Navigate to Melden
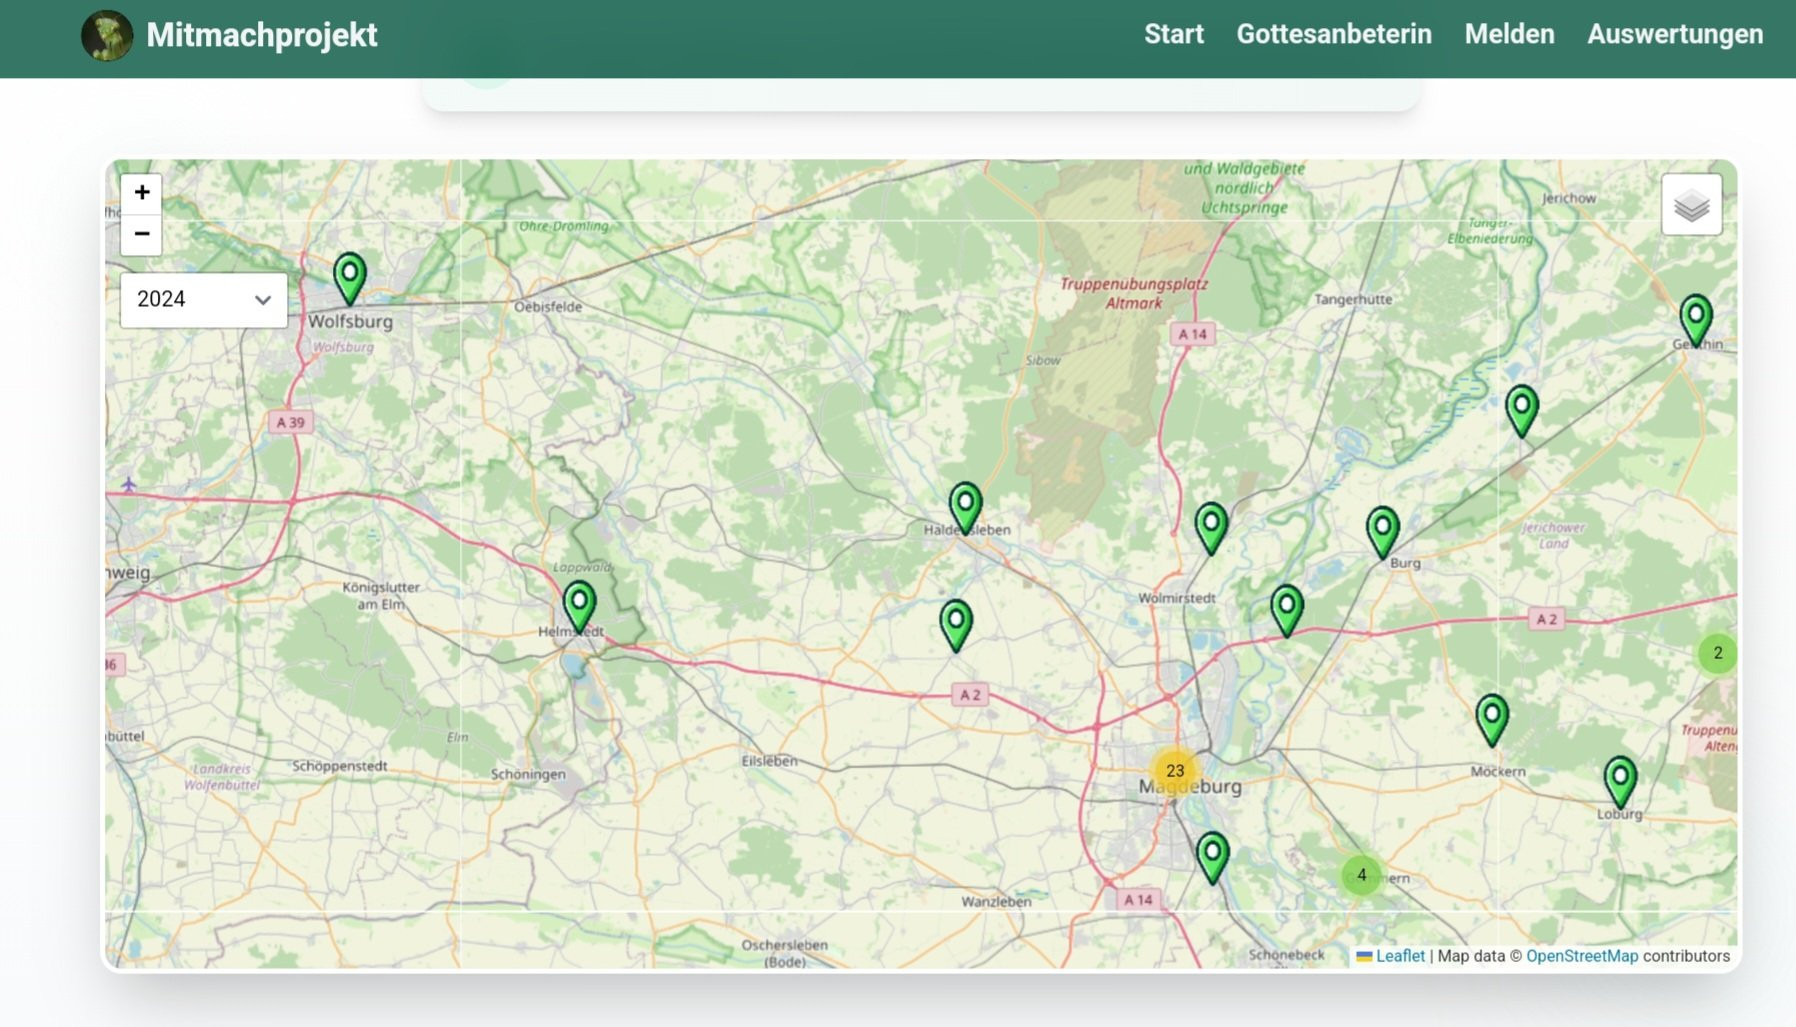The width and height of the screenshot is (1796, 1027). [x=1509, y=34]
